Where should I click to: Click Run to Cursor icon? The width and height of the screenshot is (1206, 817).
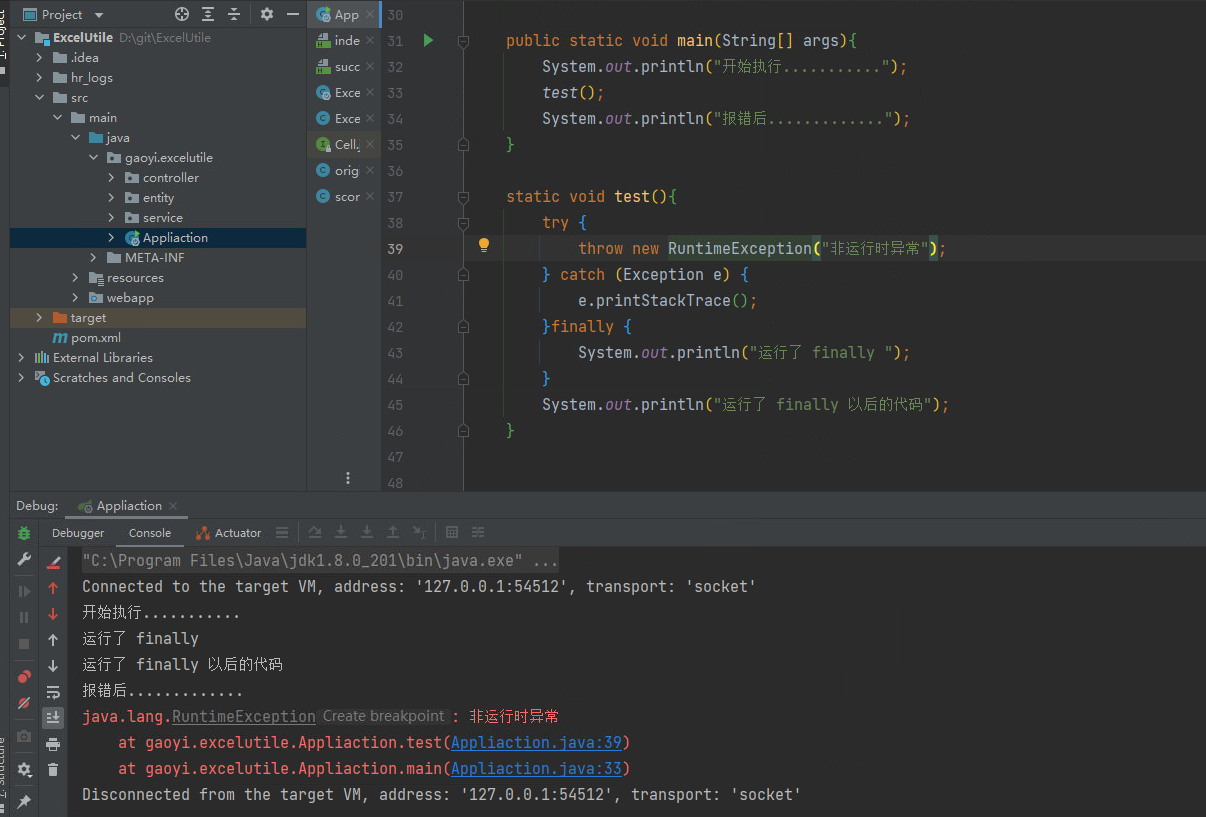click(x=420, y=533)
